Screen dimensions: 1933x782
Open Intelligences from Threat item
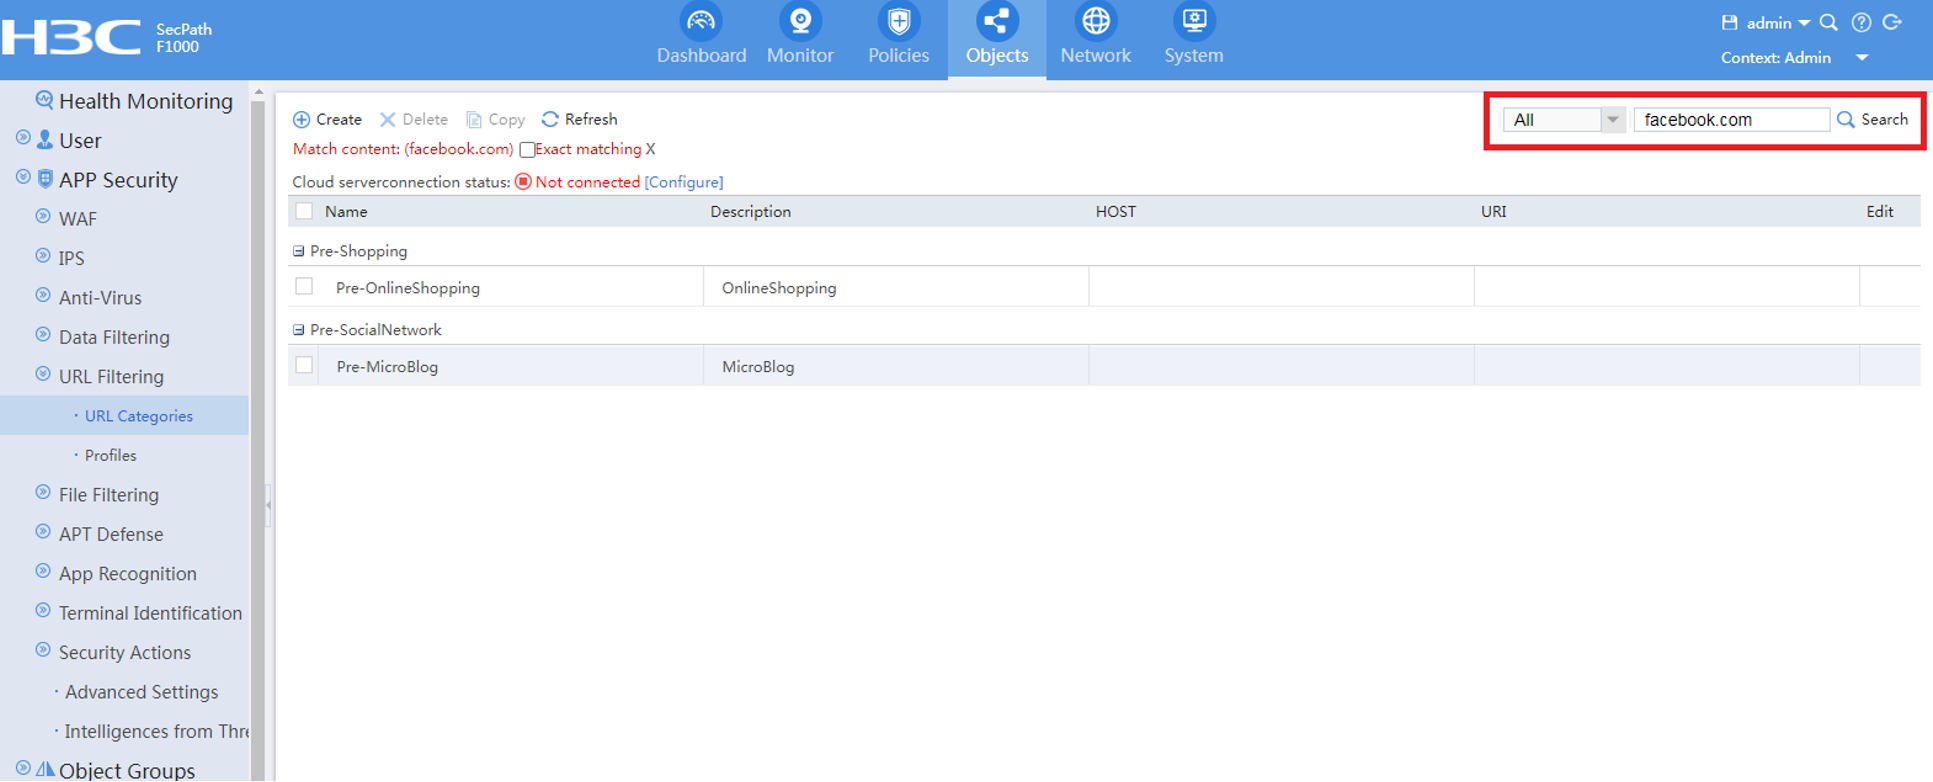coord(156,731)
